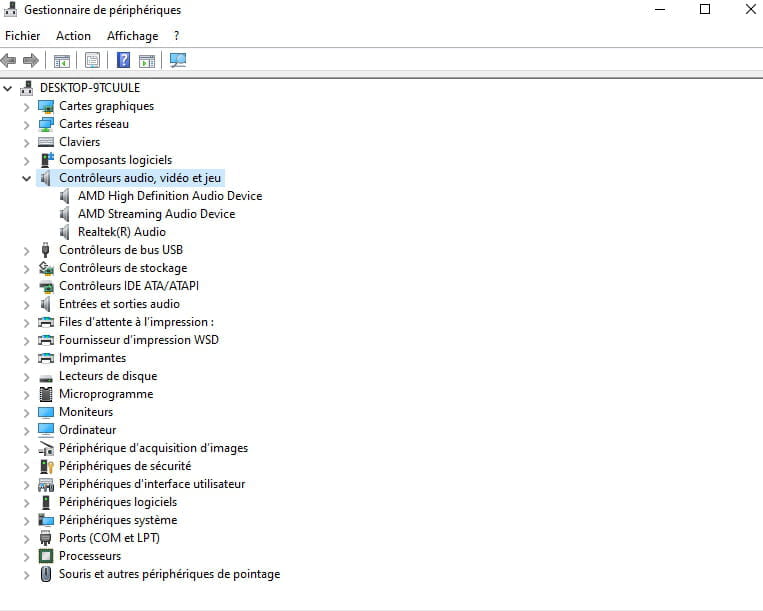Viewport: 763px width, 611px height.
Task: Select the Realtek(R) Audio device
Action: click(122, 232)
